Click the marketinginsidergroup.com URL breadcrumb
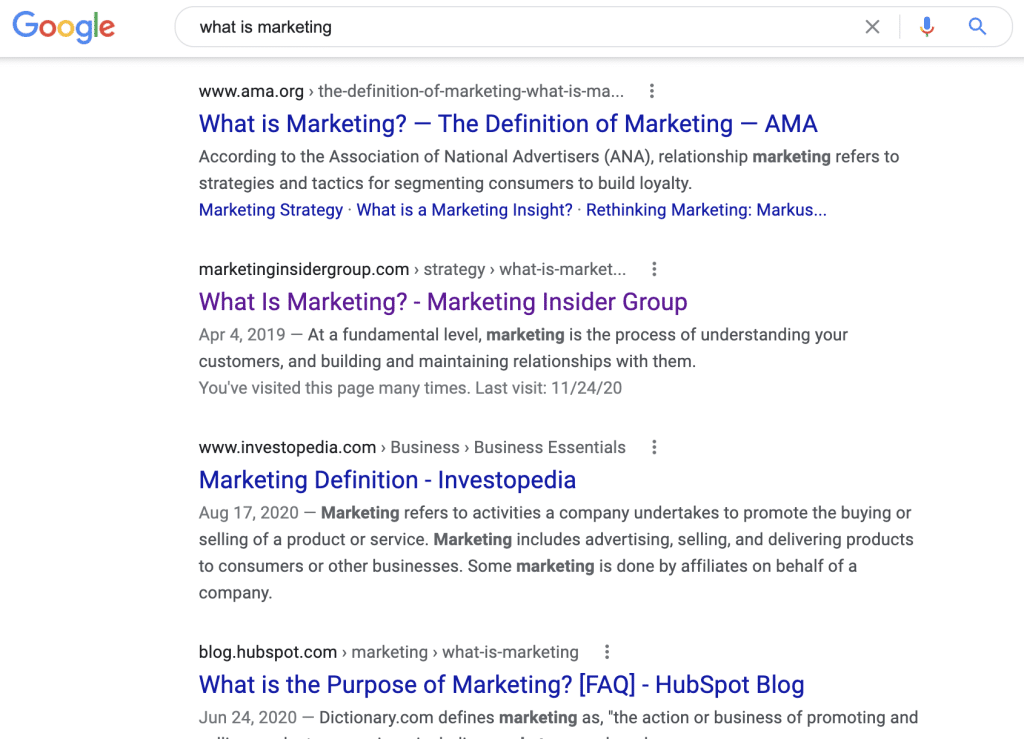Screen dimensions: 1024x739 [304, 269]
